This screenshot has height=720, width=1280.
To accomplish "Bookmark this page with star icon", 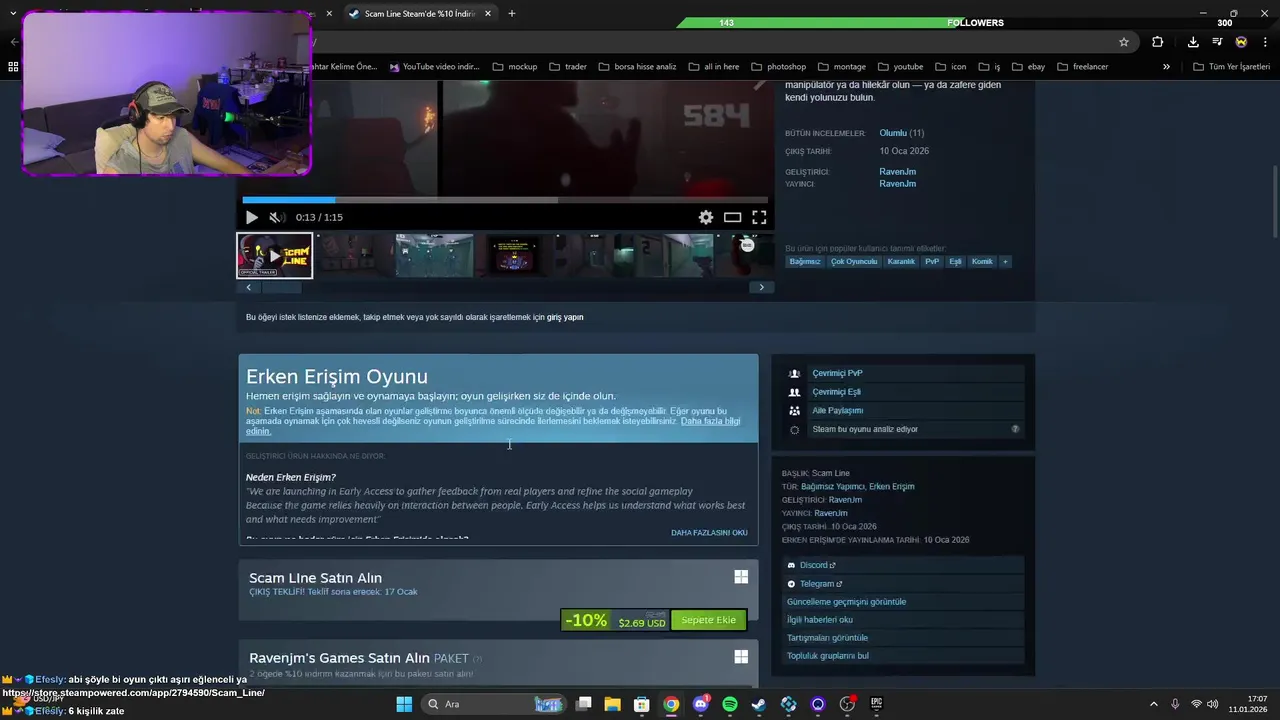I will (1124, 42).
